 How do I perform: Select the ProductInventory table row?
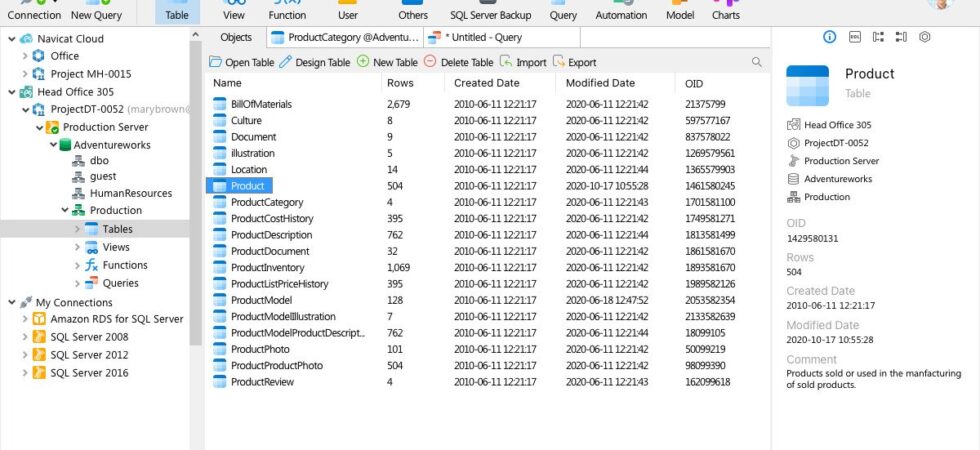(488, 268)
